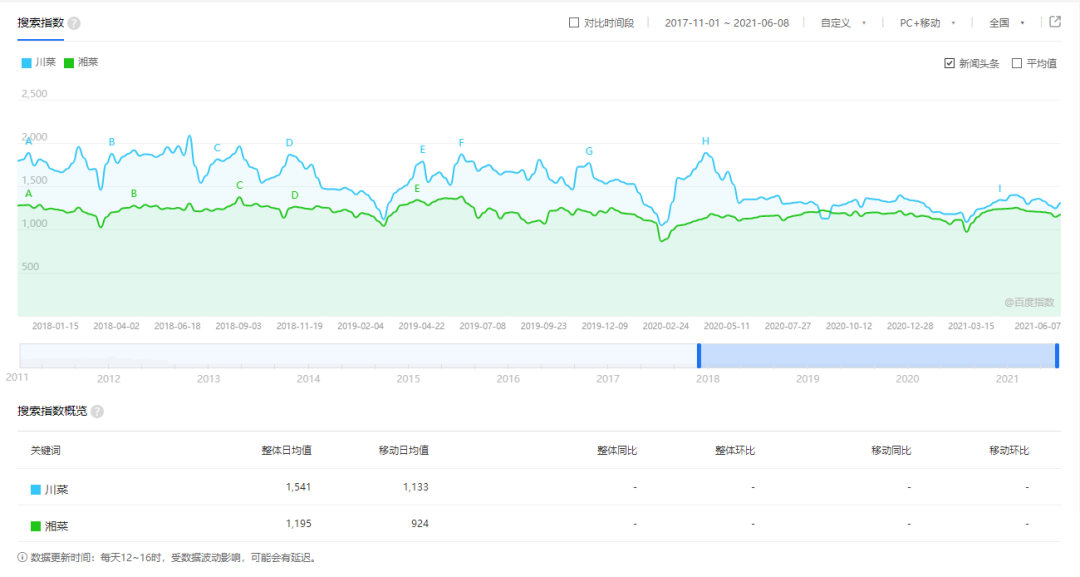The image size is (1080, 577).
Task: Enable the 对比时间段 comparison checkbox
Action: point(575,21)
